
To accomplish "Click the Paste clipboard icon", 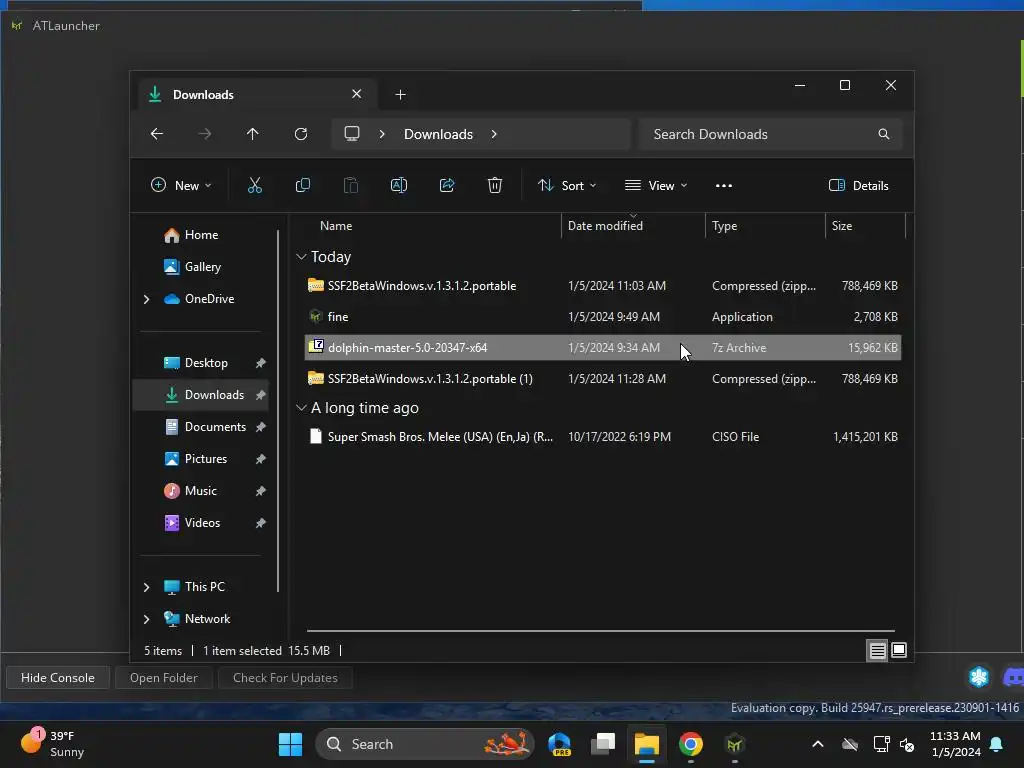I will click(x=351, y=185).
